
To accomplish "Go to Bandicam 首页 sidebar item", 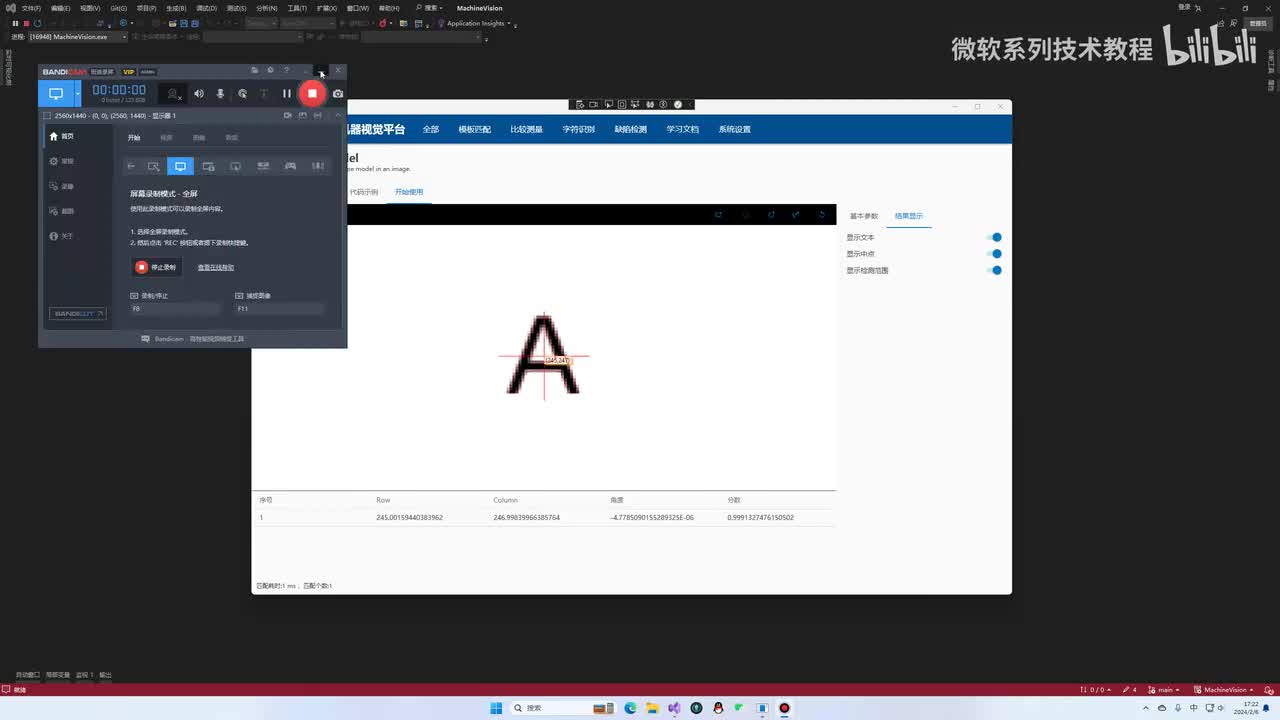I will click(x=62, y=136).
